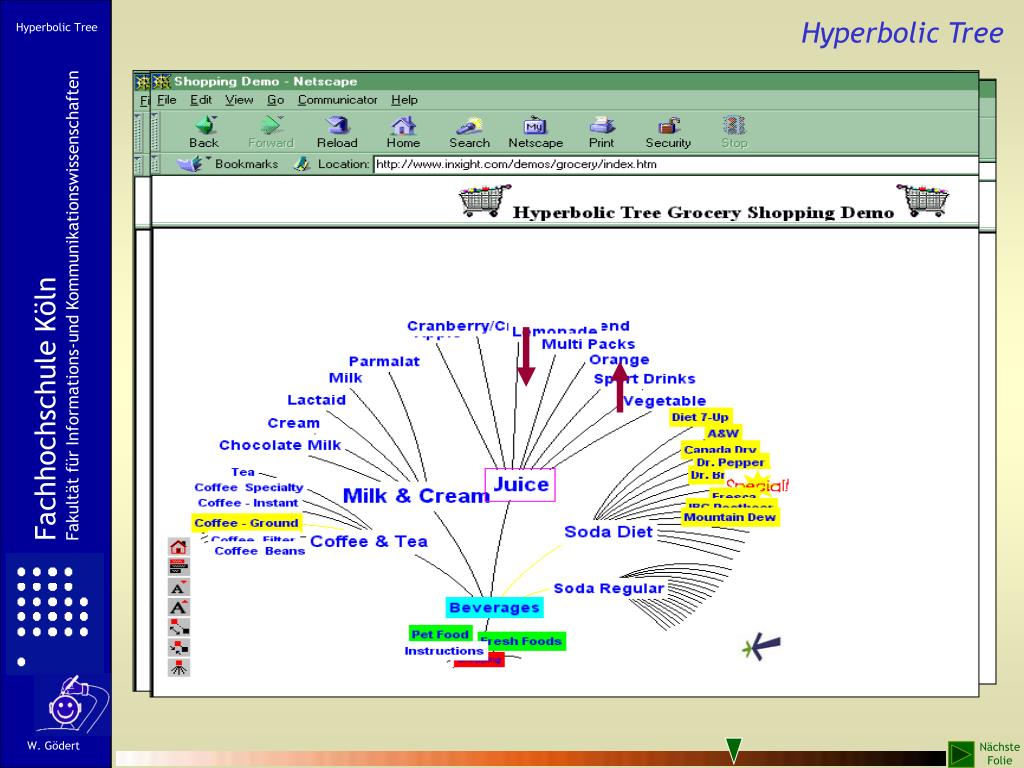Open the Bookmarks icon
Viewport: 1024px width, 768px height.
tap(191, 164)
